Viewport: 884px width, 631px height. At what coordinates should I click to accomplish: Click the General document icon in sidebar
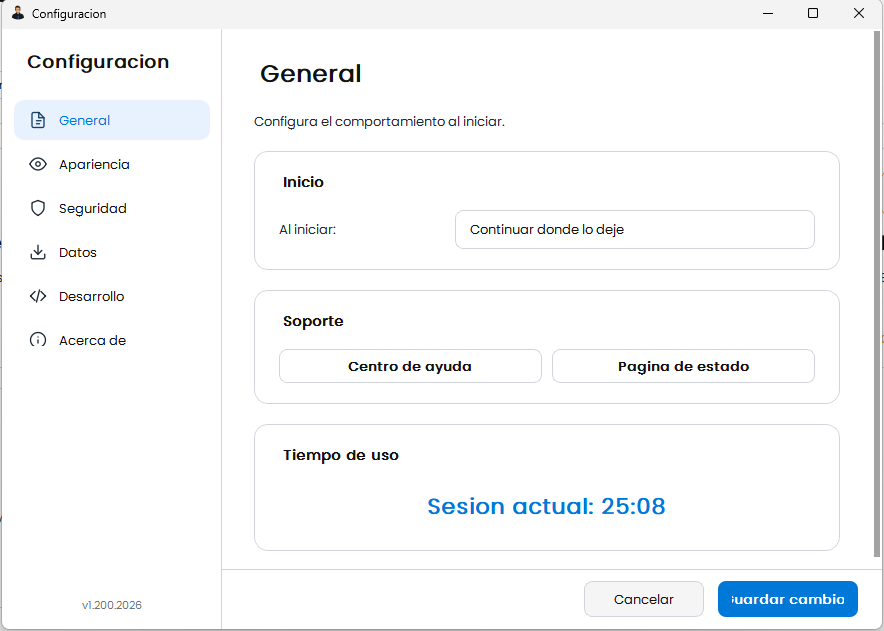(x=38, y=120)
